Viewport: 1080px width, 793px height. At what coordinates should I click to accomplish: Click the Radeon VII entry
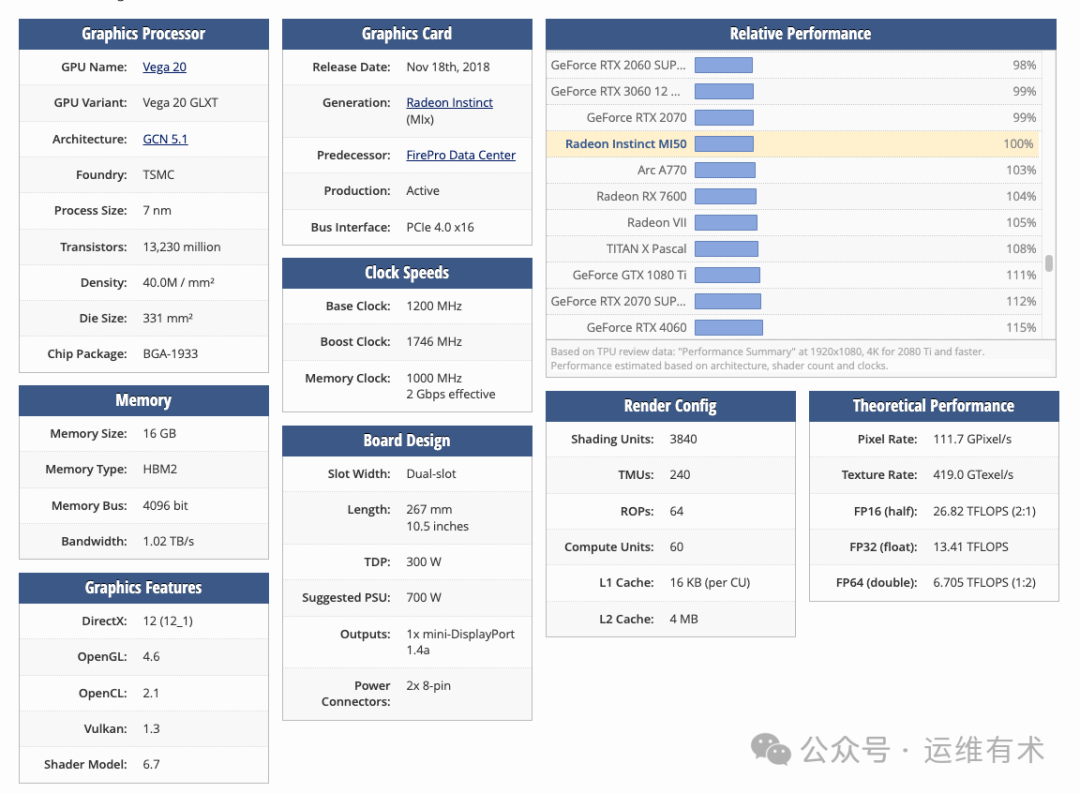[792, 223]
